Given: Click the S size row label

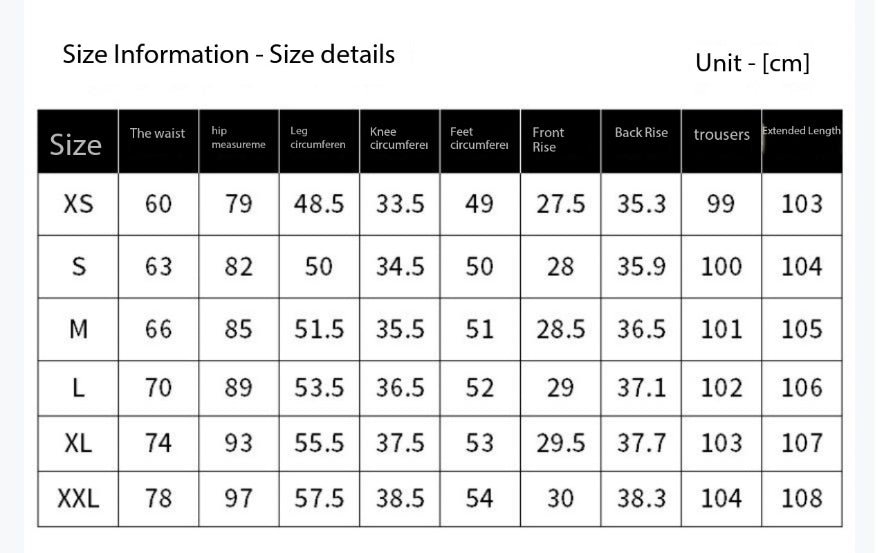Looking at the screenshot, I should 78,267.
